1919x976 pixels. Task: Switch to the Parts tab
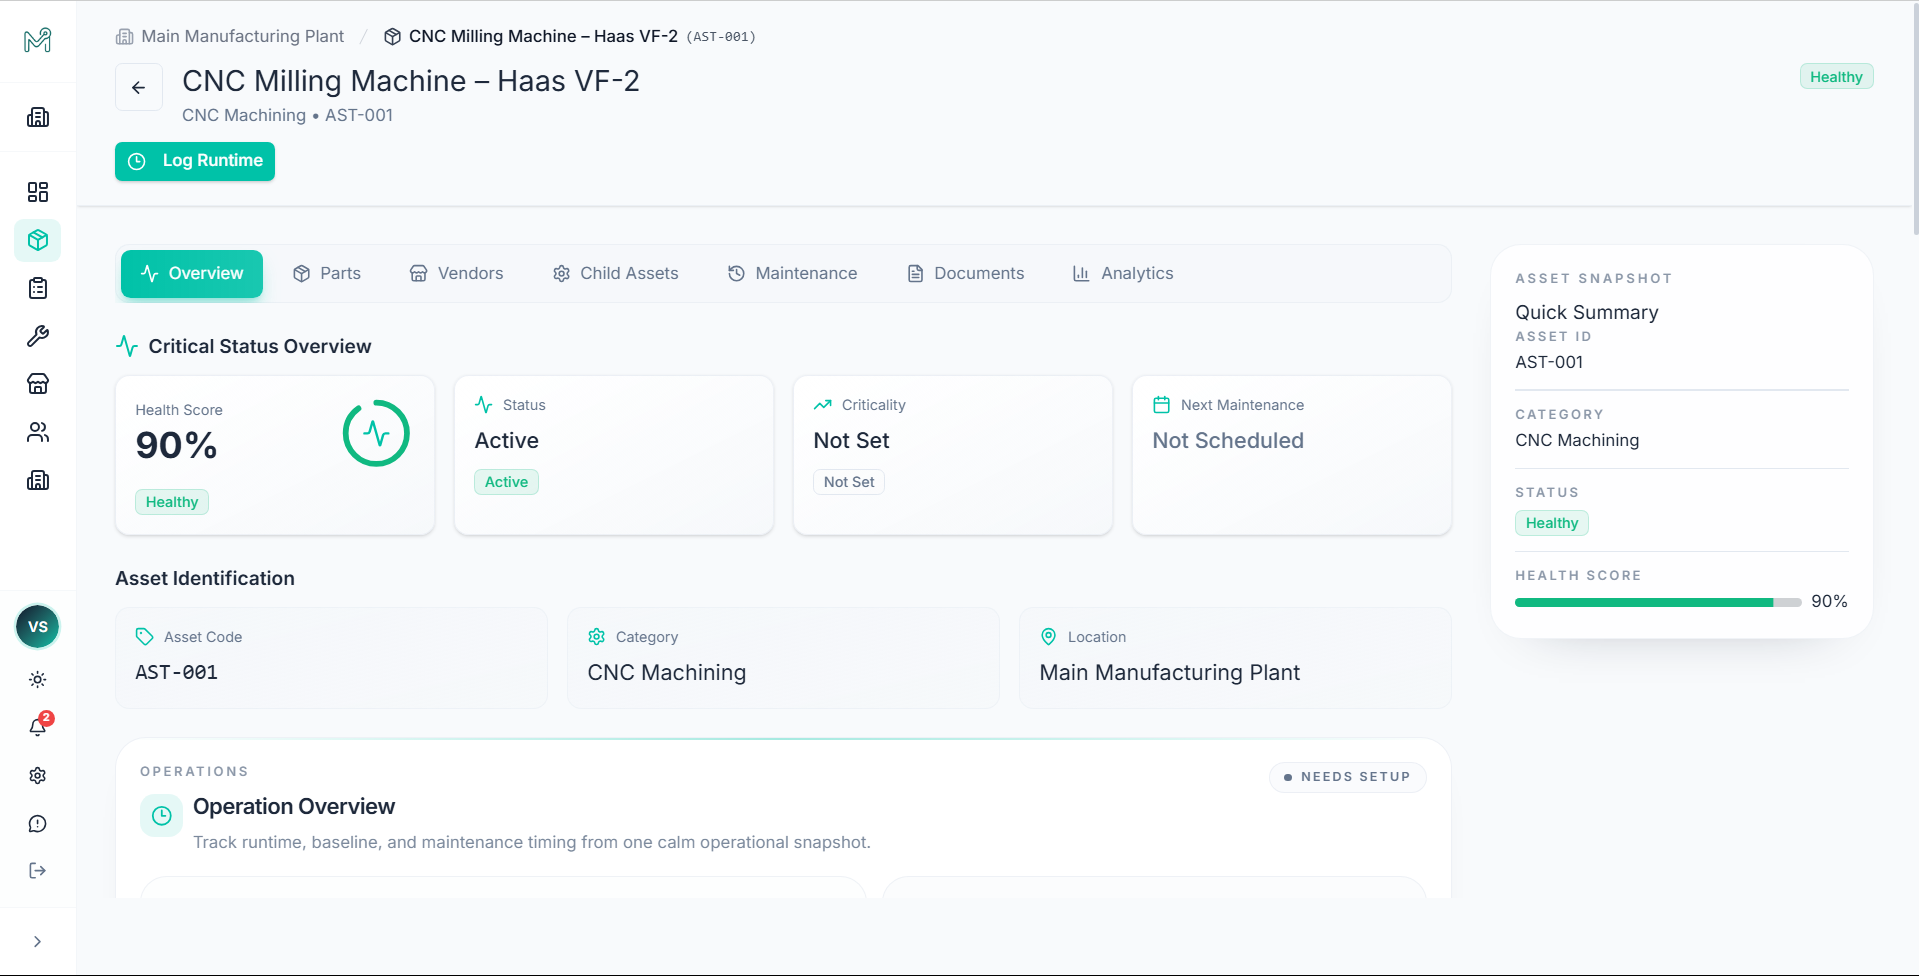(327, 274)
